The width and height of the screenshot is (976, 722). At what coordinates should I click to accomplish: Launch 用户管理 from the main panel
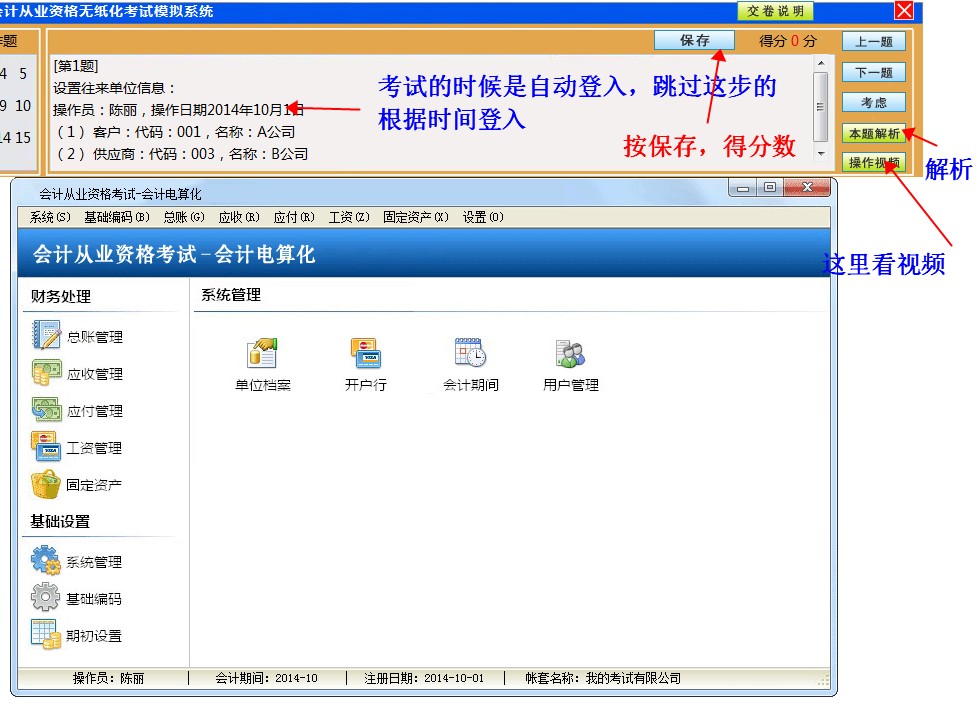pyautogui.click(x=570, y=358)
